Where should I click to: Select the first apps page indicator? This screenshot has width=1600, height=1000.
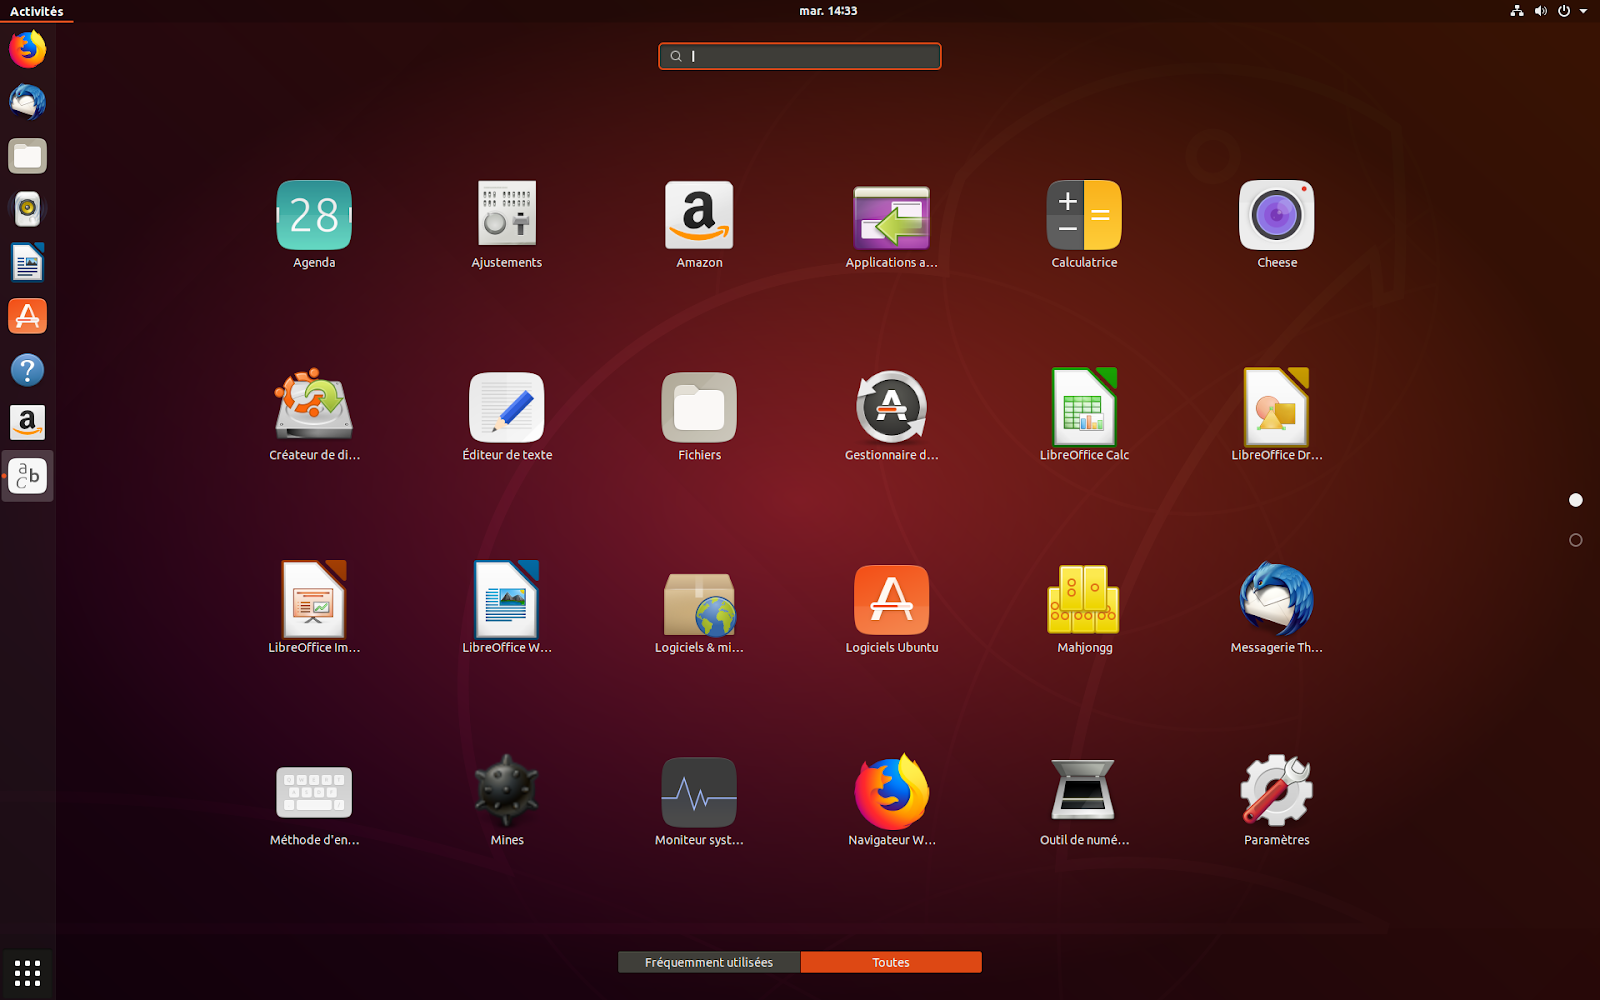tap(1576, 500)
